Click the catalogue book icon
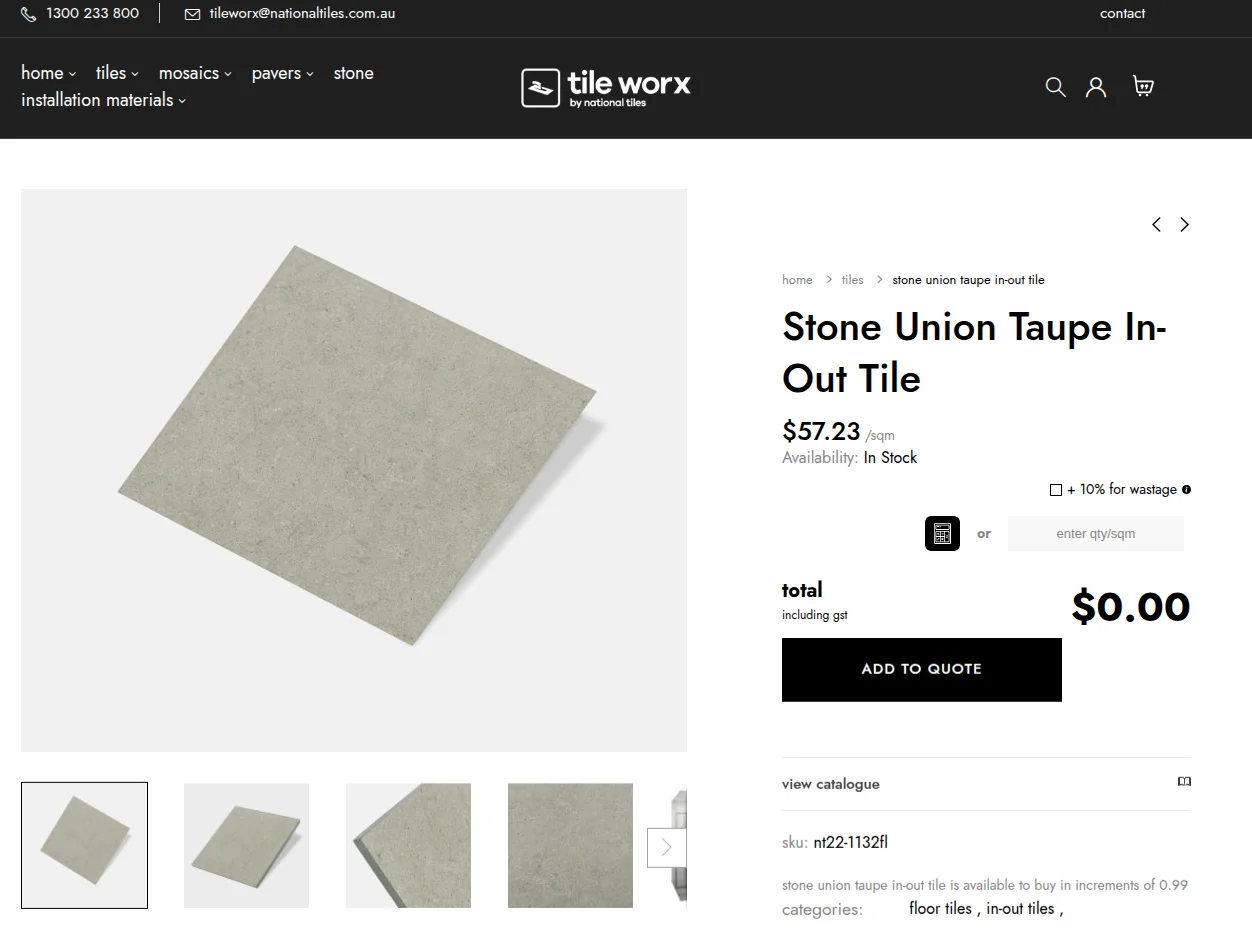 point(1184,782)
